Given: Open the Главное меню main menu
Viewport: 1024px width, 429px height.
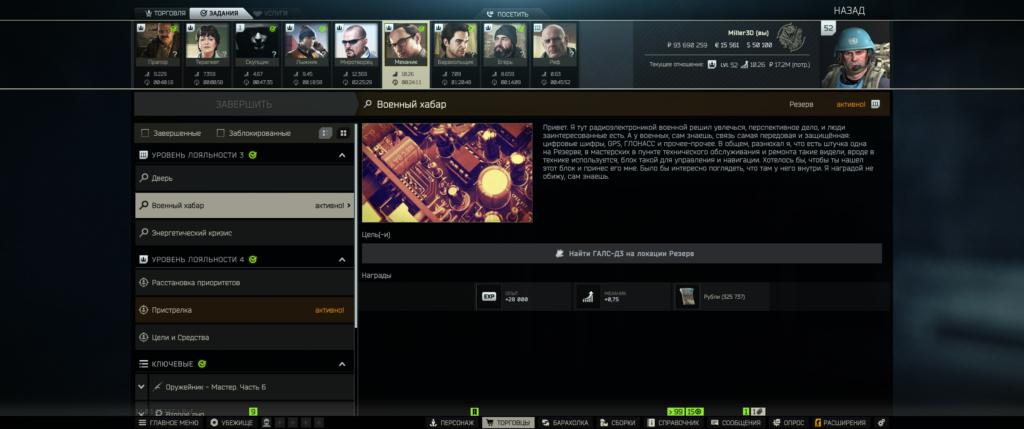Looking at the screenshot, I should click(168, 423).
